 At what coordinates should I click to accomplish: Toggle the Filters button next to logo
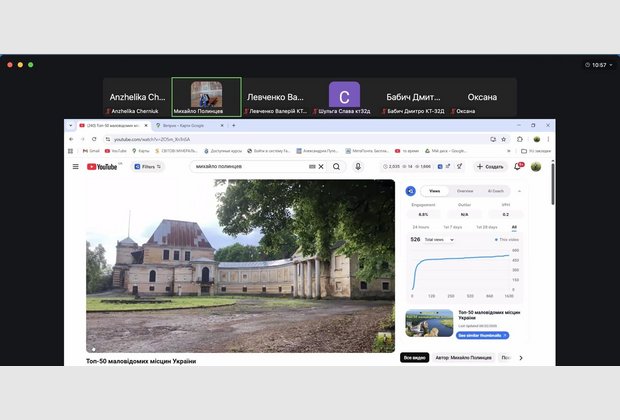pos(145,167)
